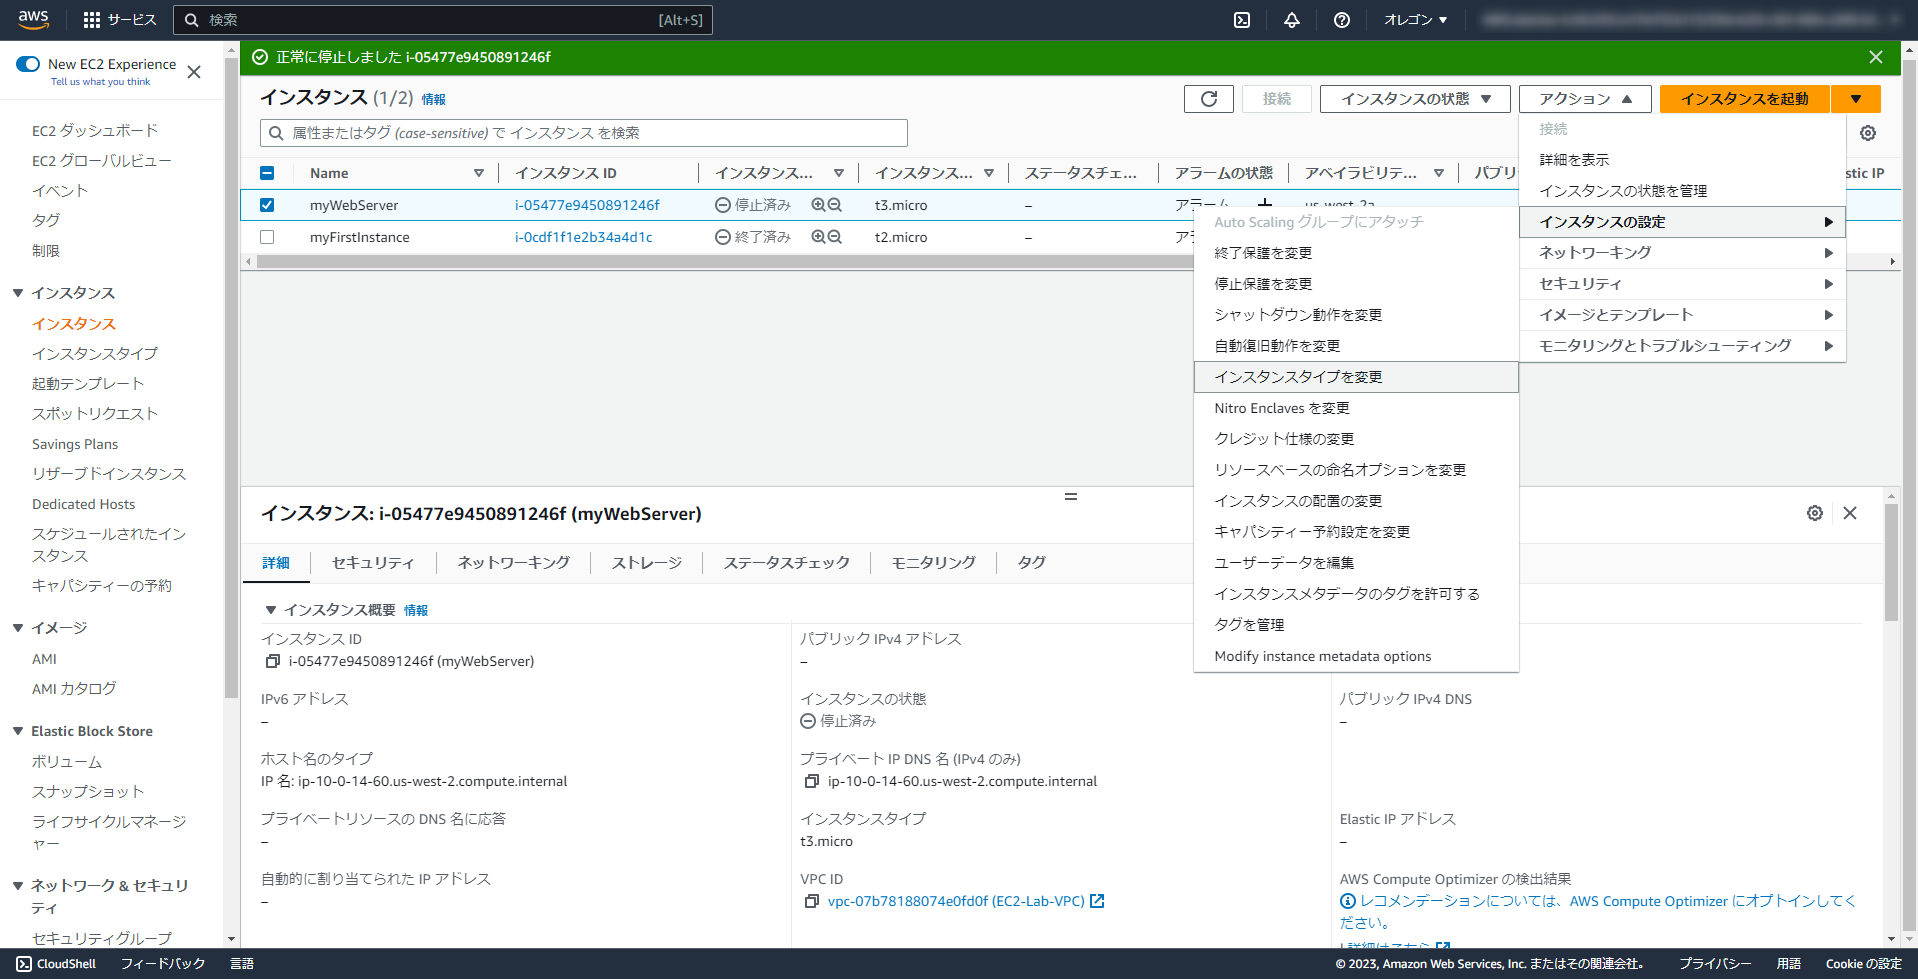Open the AWS services grid menu
The height and width of the screenshot is (979, 1918).
point(94,19)
